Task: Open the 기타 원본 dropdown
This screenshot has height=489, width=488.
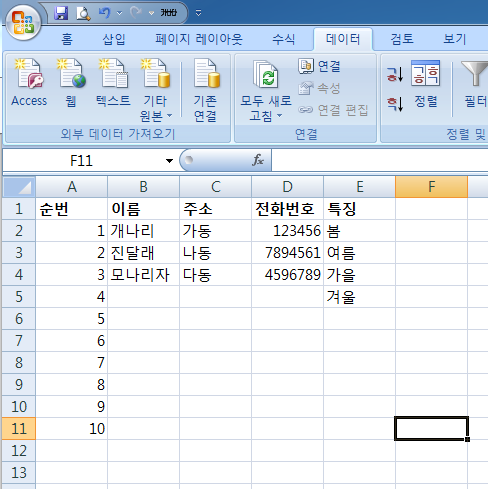Action: 155,90
